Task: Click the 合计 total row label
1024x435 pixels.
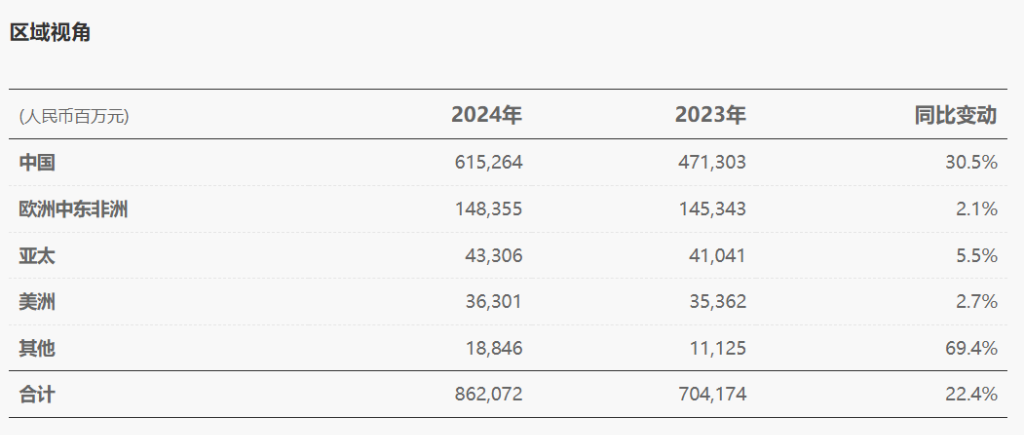Action: tap(37, 395)
